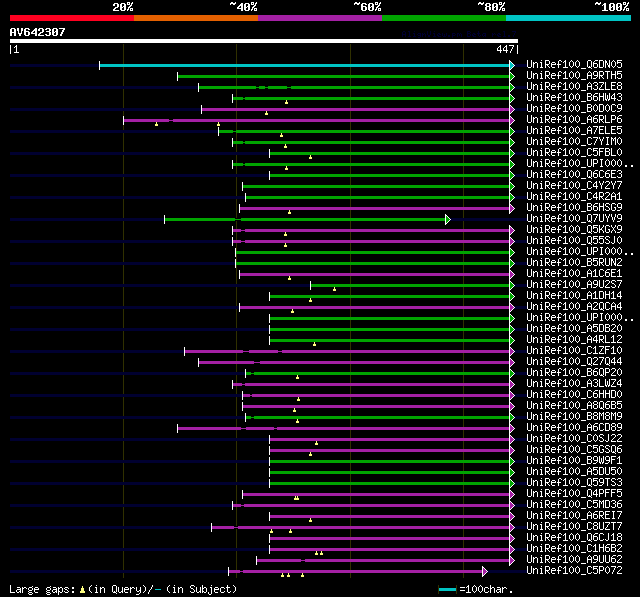Click the green ~80% identity legend segment
640x597 pixels.
pyautogui.click(x=444, y=18)
